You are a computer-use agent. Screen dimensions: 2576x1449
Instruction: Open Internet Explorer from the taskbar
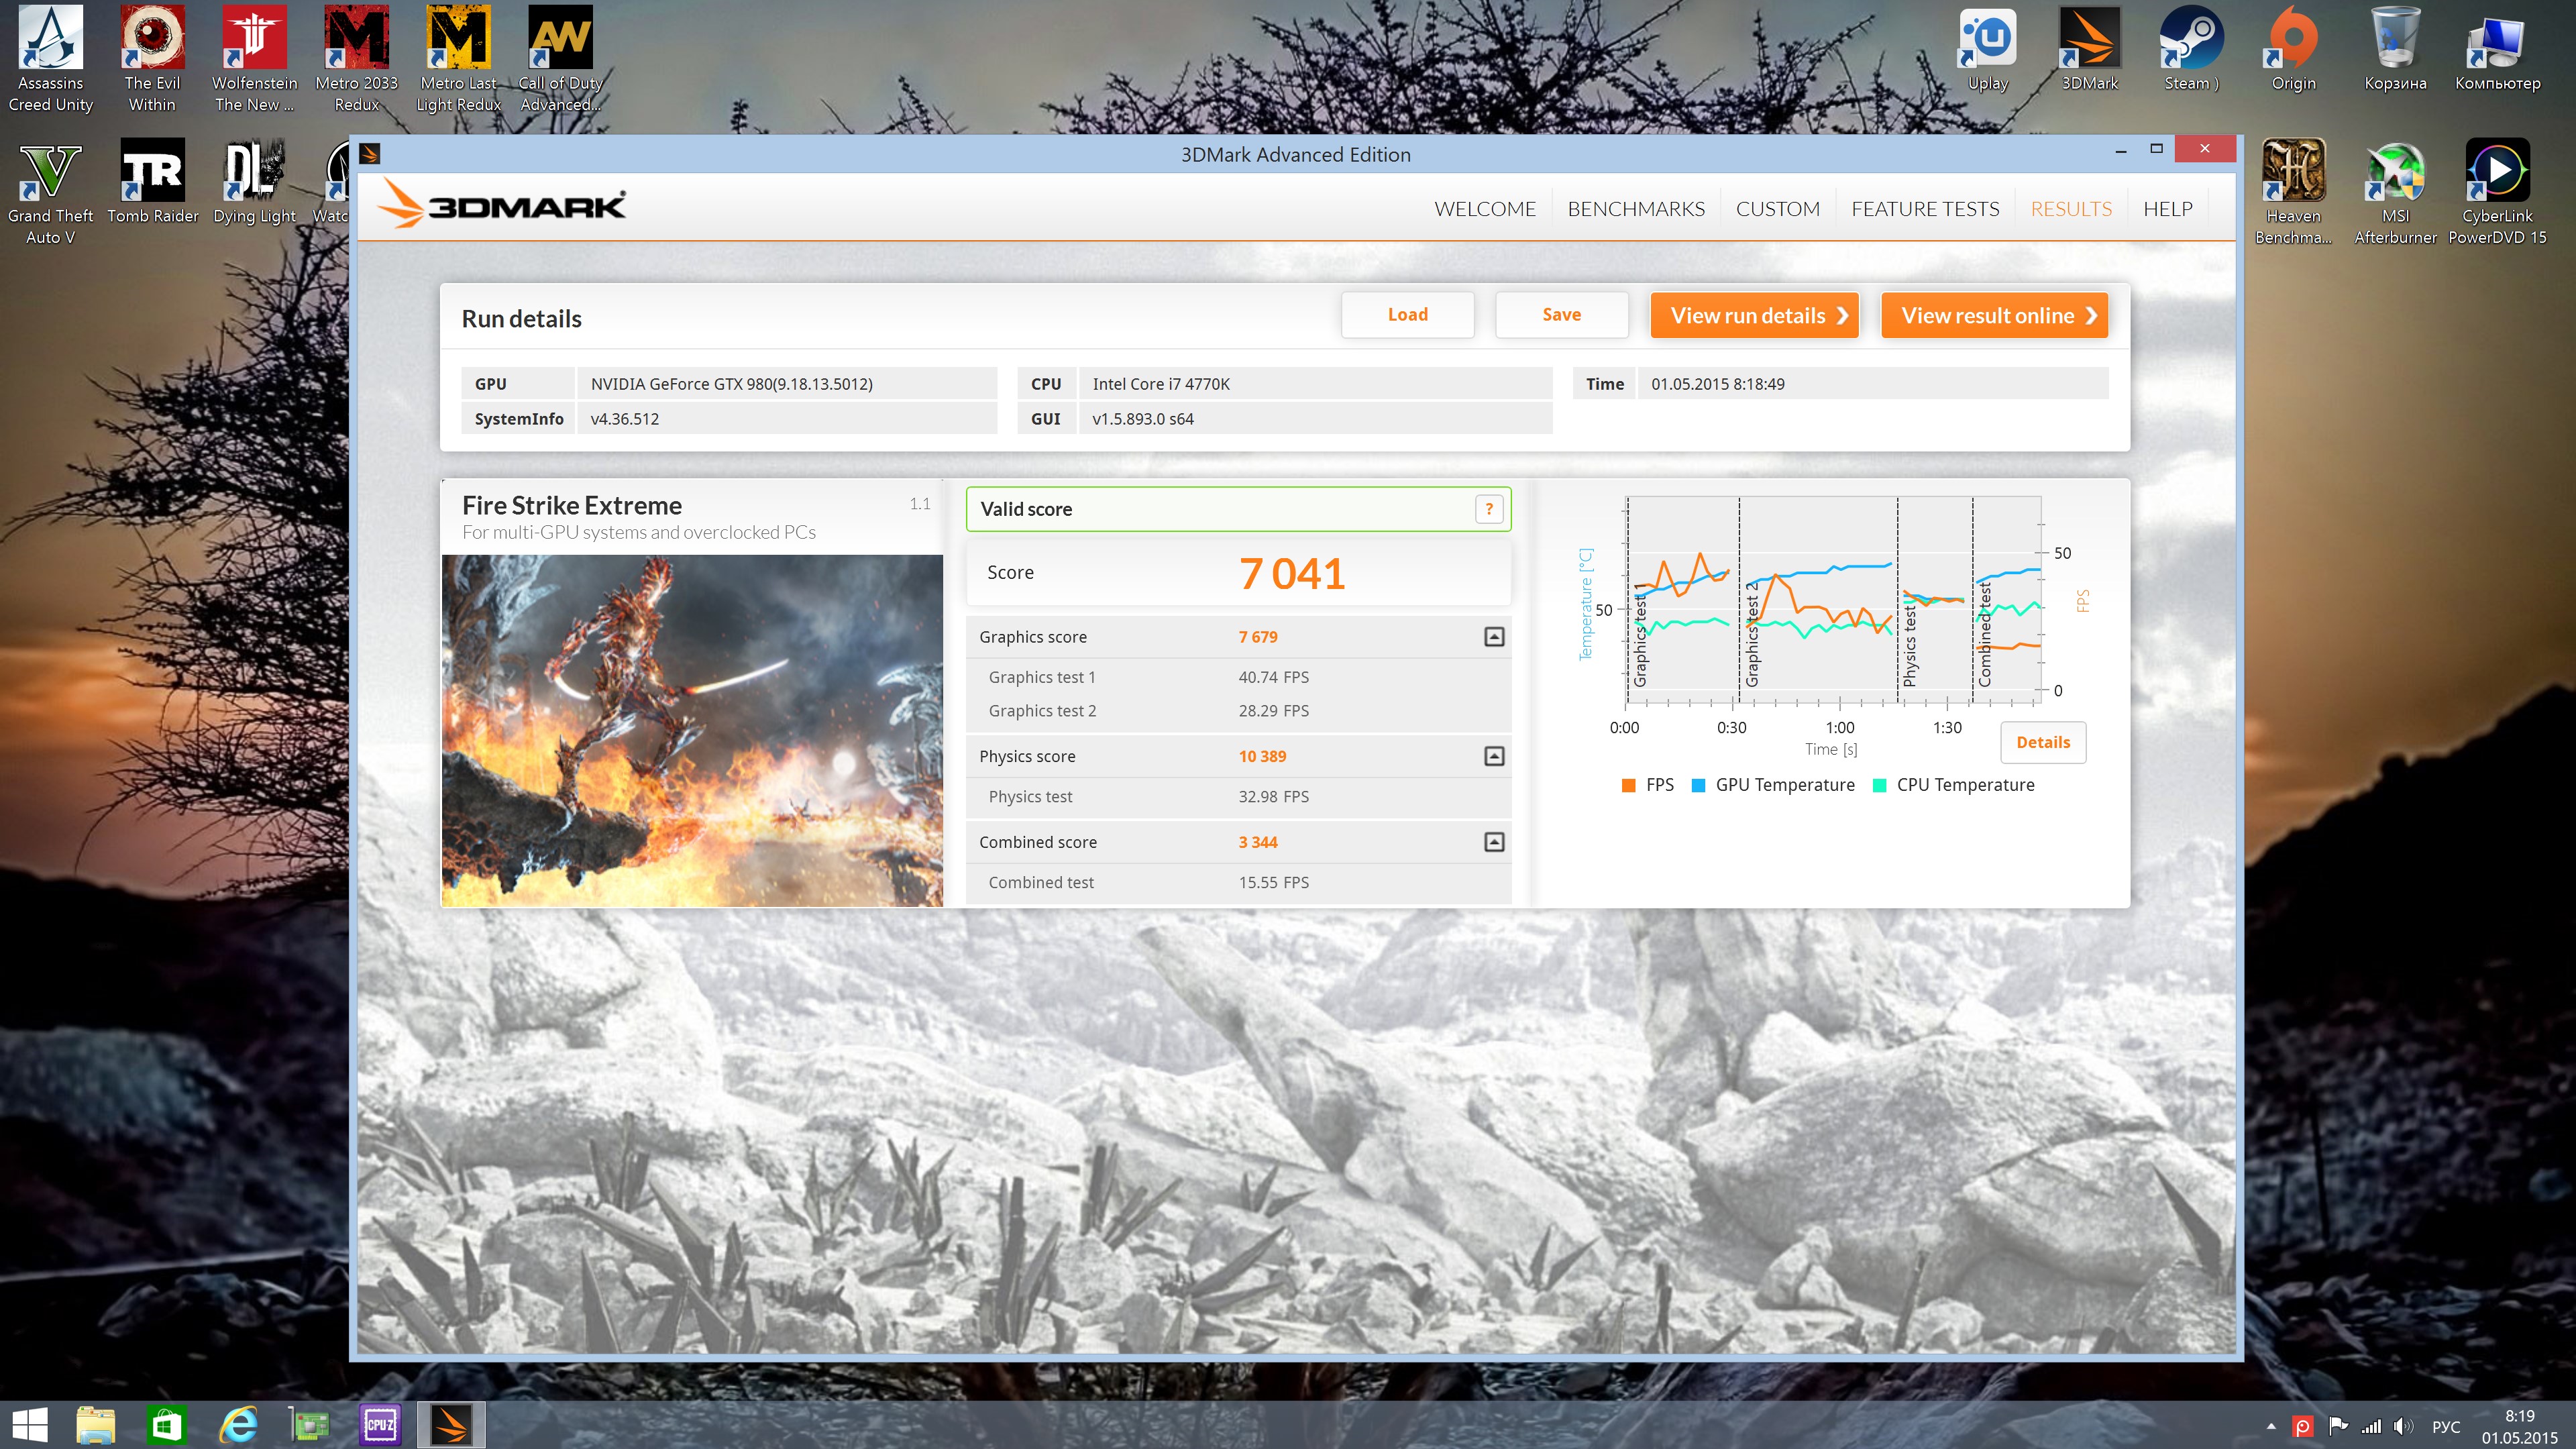(238, 1424)
